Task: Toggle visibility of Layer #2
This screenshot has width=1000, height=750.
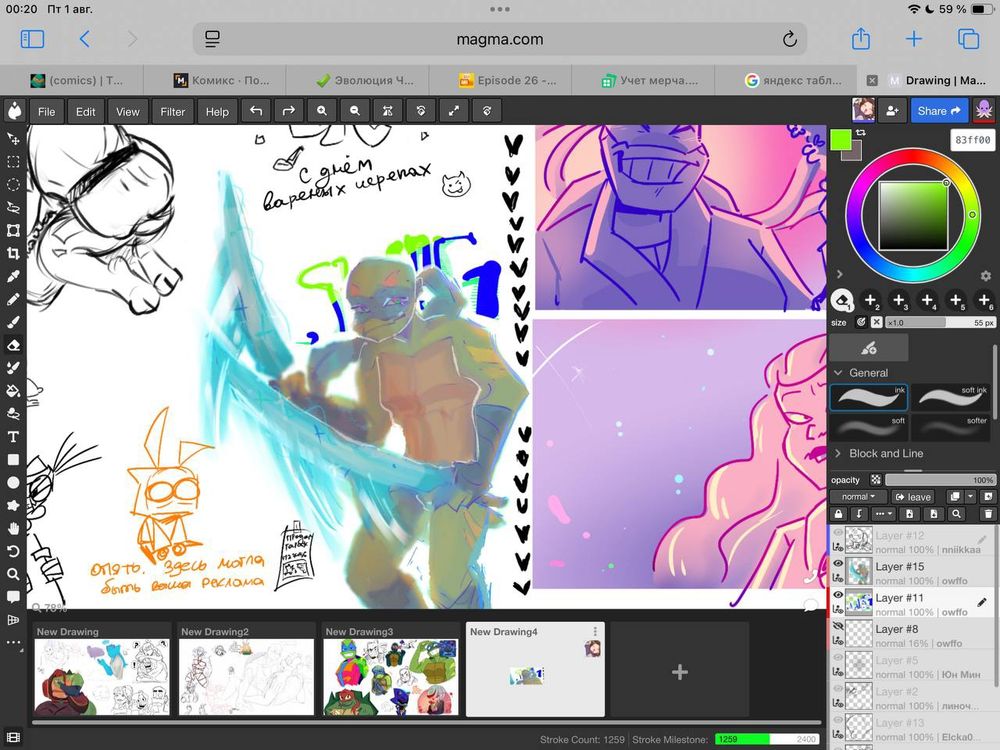Action: pos(838,688)
